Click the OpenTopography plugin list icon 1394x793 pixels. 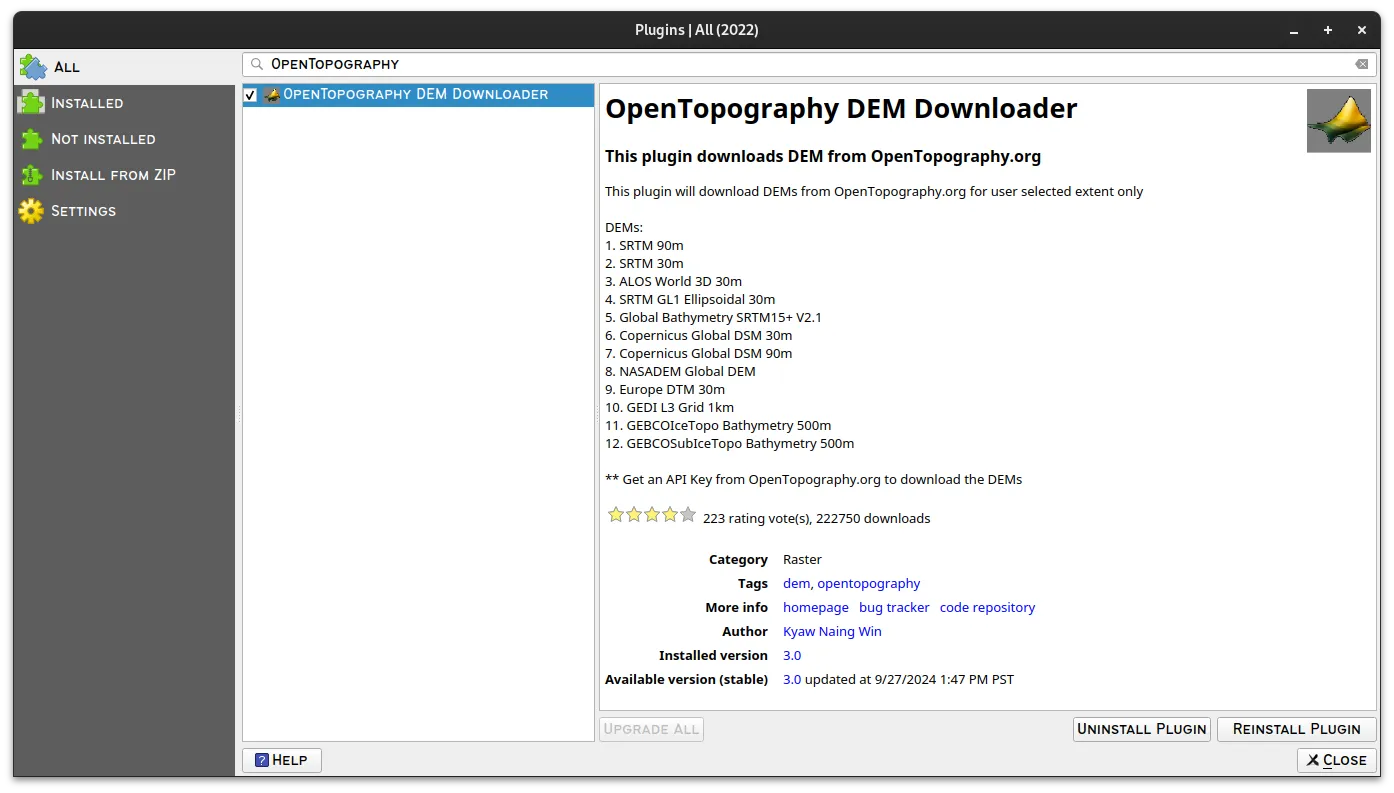272,94
